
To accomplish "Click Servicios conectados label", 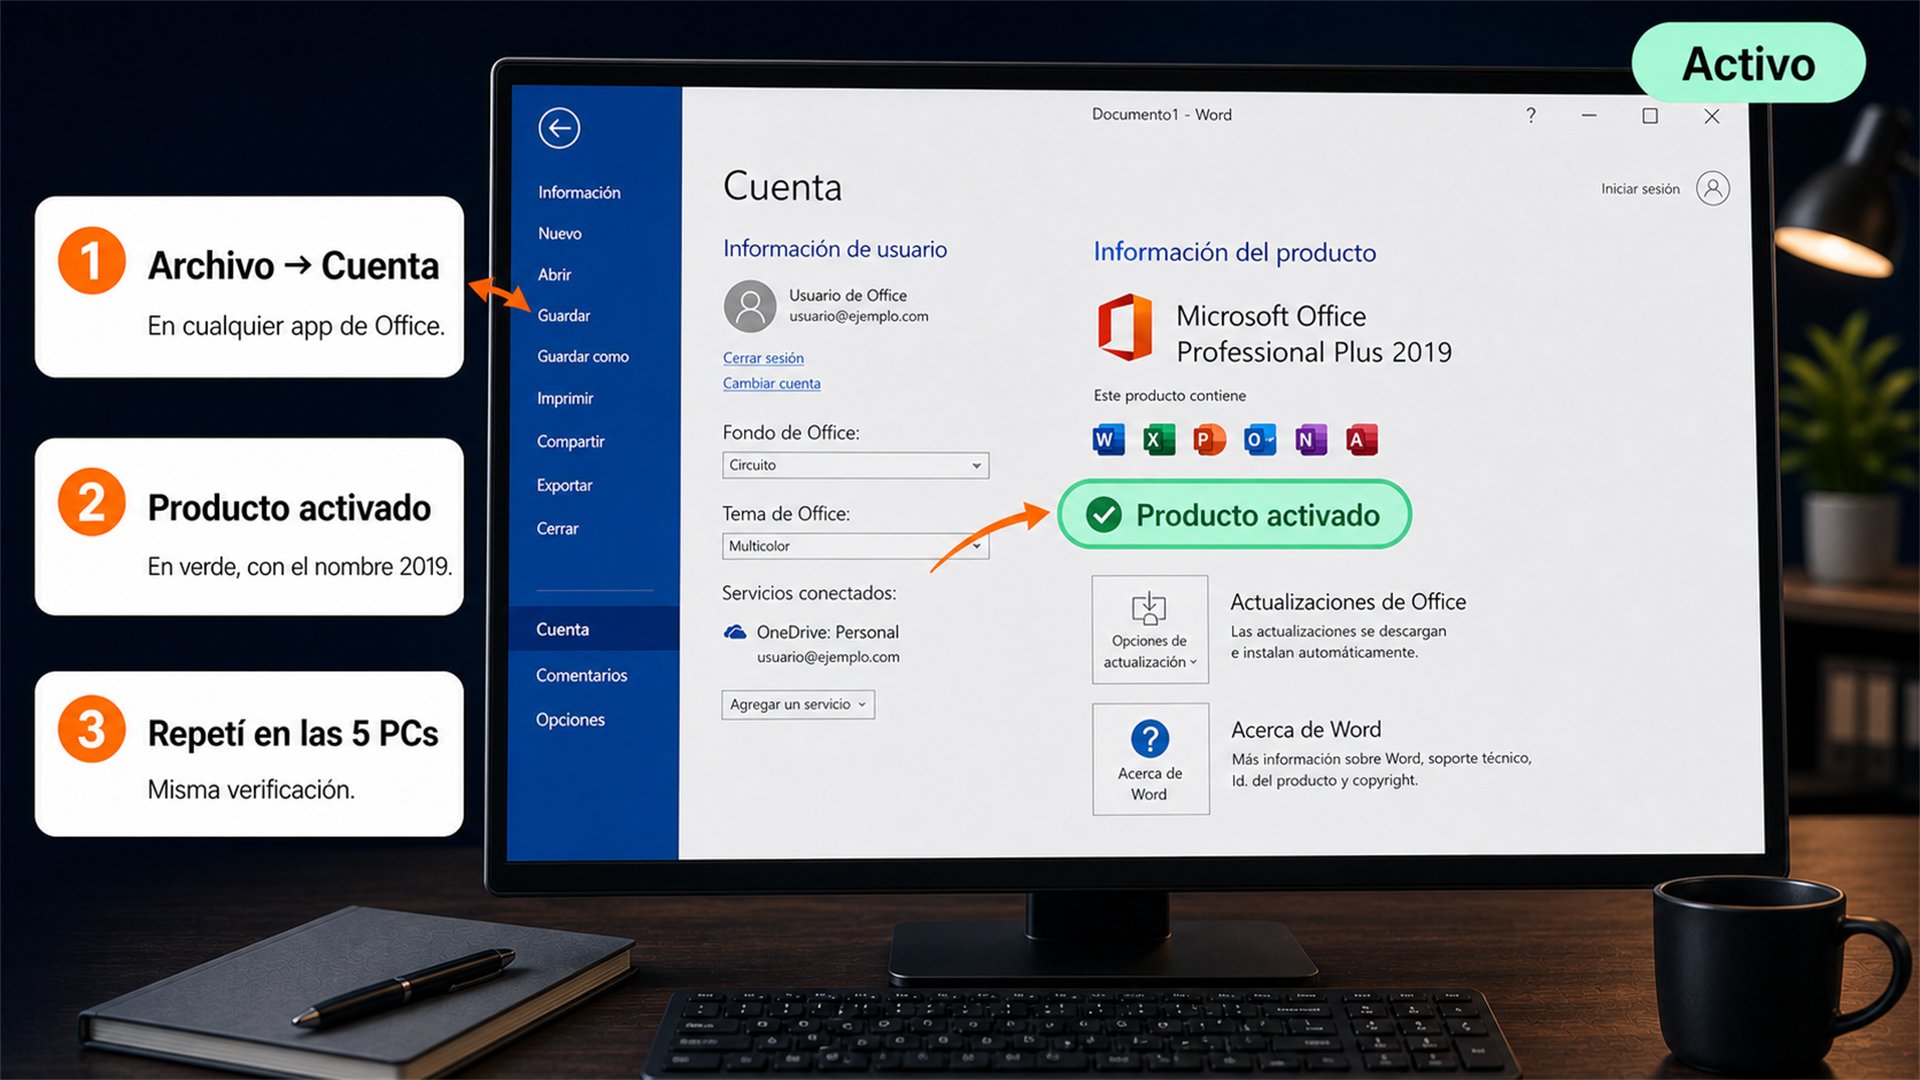I will [809, 593].
